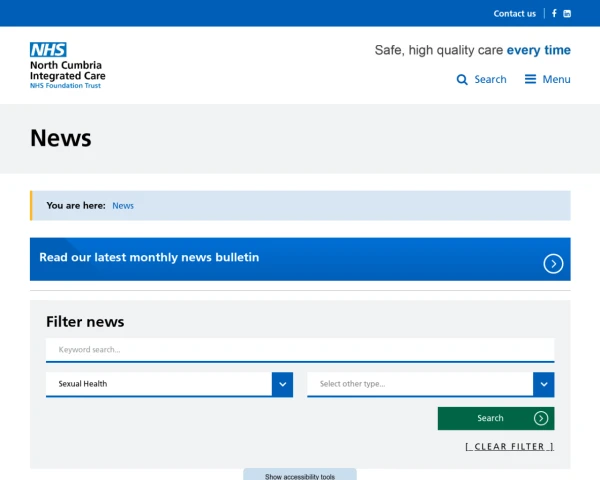Click the Safe, high quality care tagline
600x480 pixels.
coord(473,50)
